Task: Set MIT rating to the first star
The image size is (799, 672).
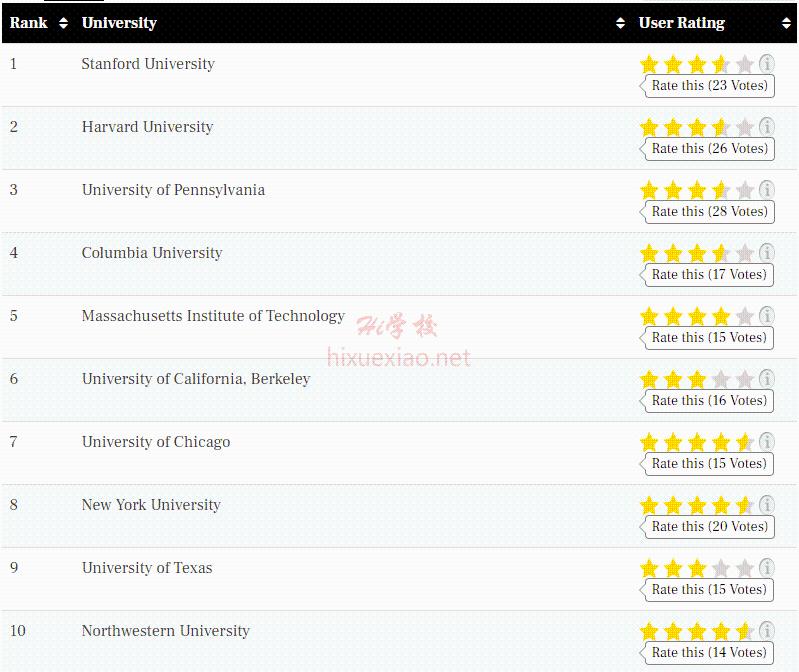Action: (649, 316)
